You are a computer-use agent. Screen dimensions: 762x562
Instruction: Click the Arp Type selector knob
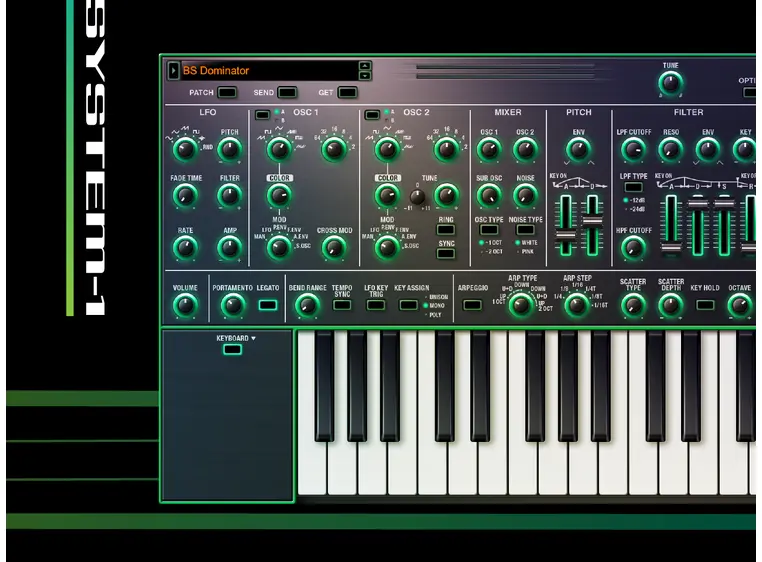coord(520,305)
